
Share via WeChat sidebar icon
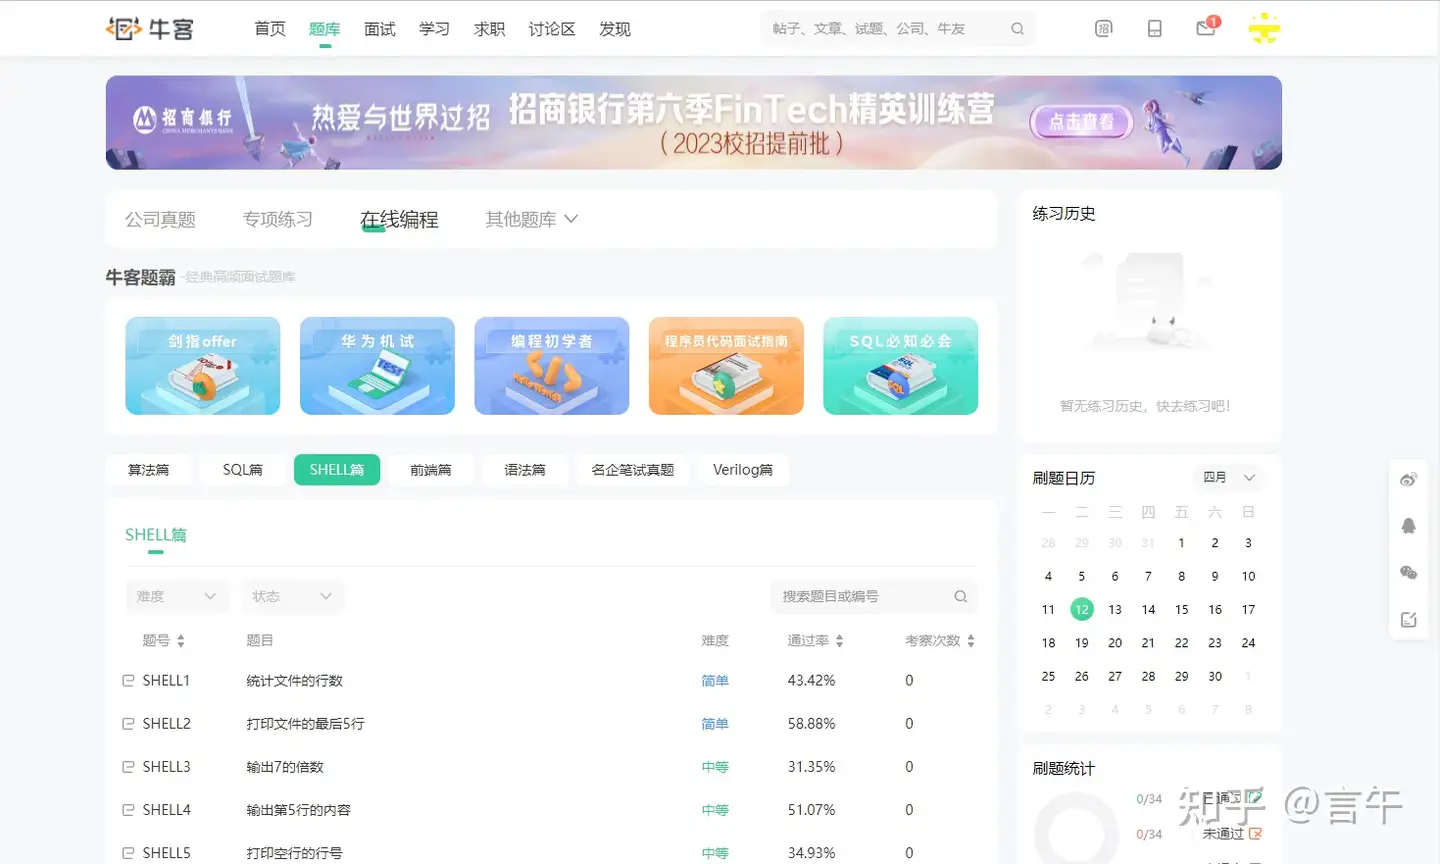(1408, 572)
